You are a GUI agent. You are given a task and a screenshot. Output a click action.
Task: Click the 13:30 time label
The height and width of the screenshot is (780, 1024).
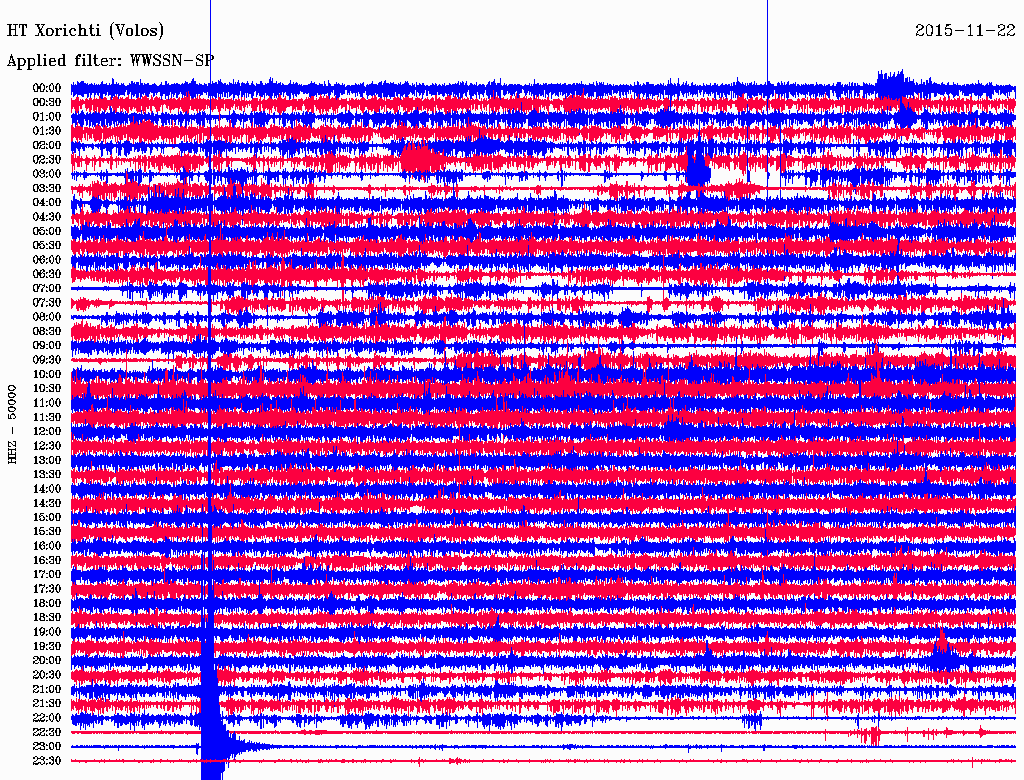tap(46, 474)
